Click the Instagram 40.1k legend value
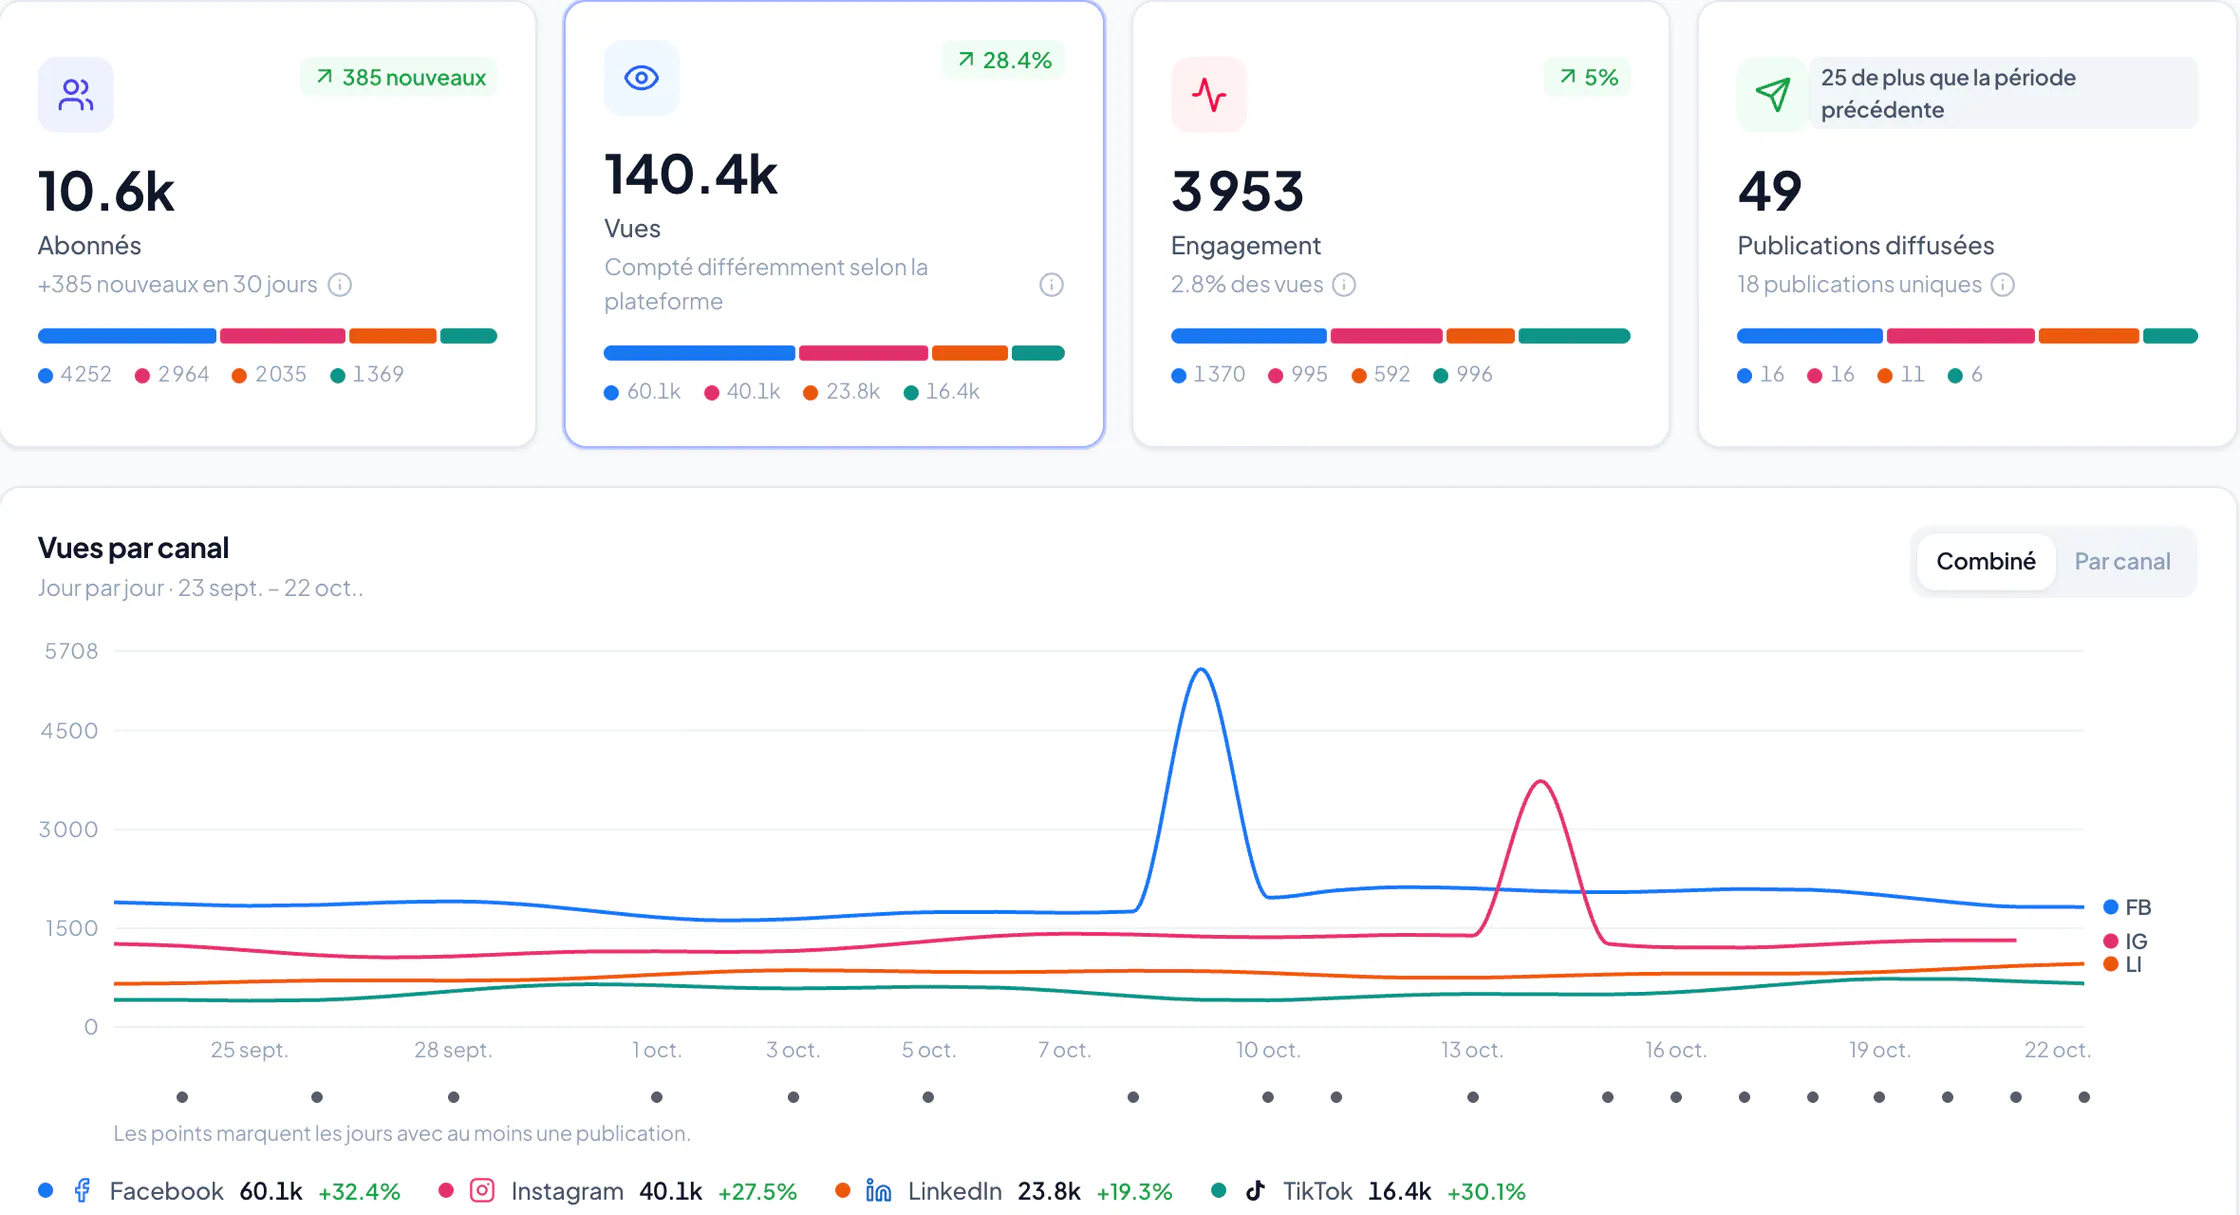 coord(670,1191)
